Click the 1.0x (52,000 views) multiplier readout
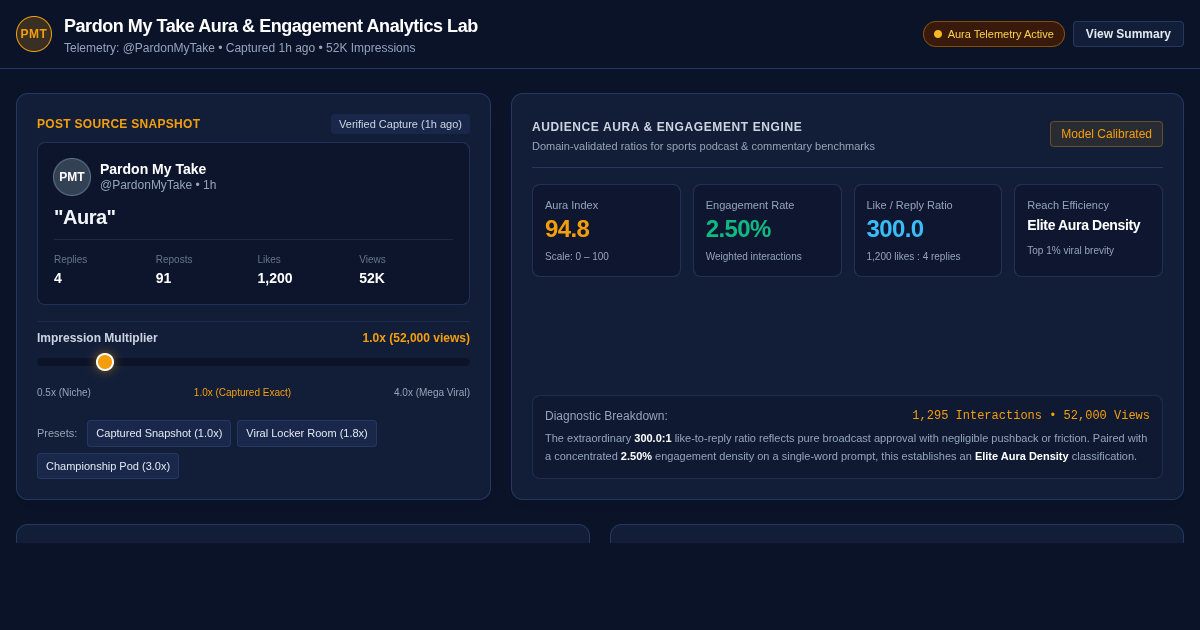This screenshot has width=1200, height=630. tap(416, 338)
